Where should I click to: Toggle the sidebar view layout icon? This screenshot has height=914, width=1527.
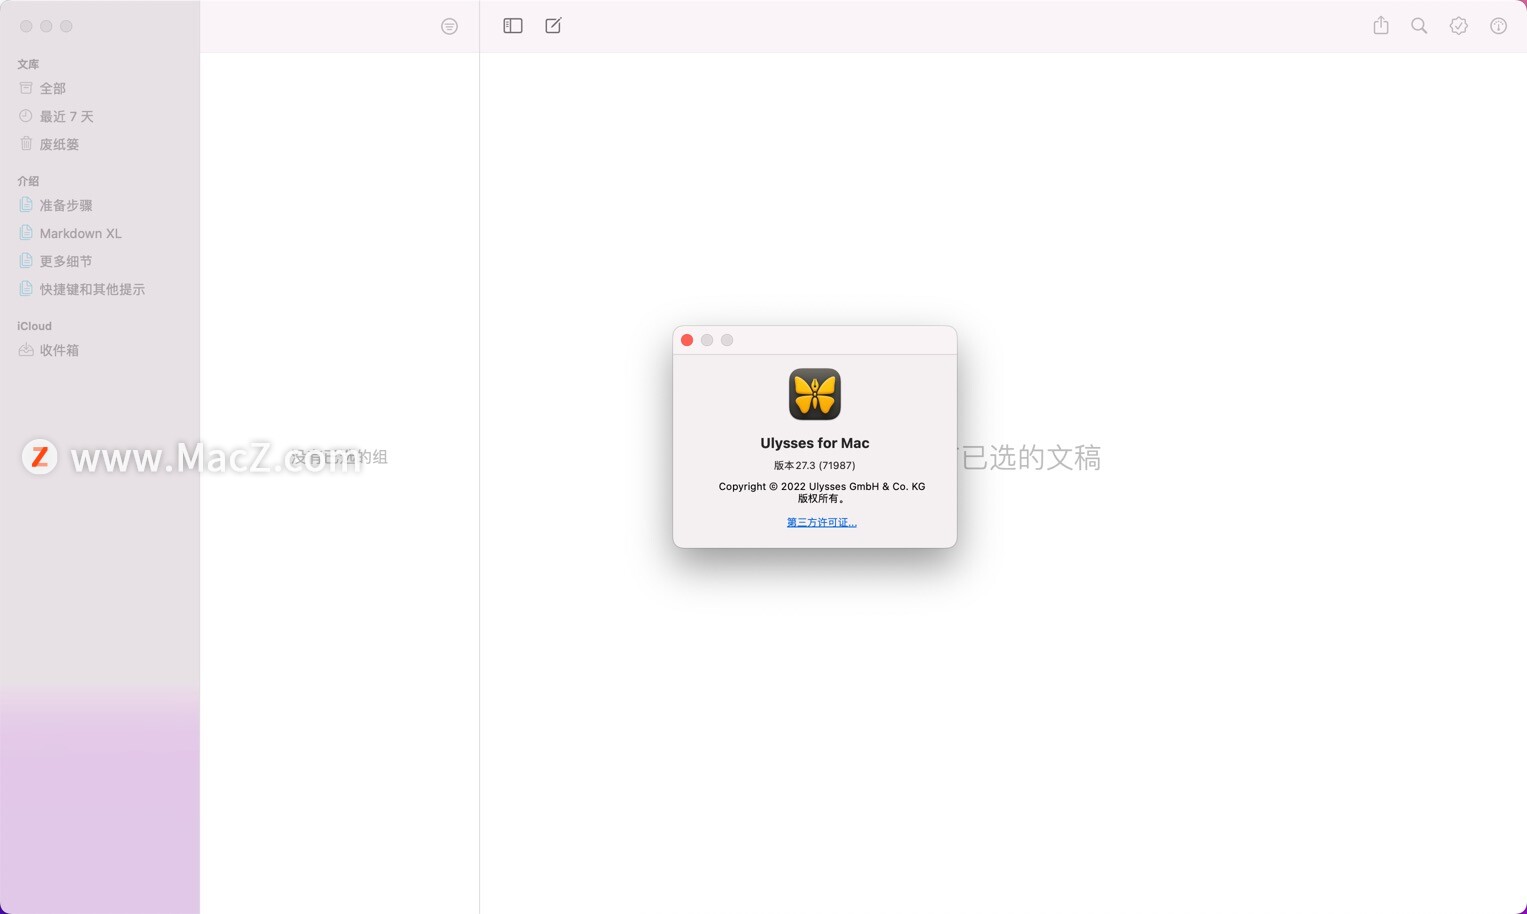[x=513, y=26]
